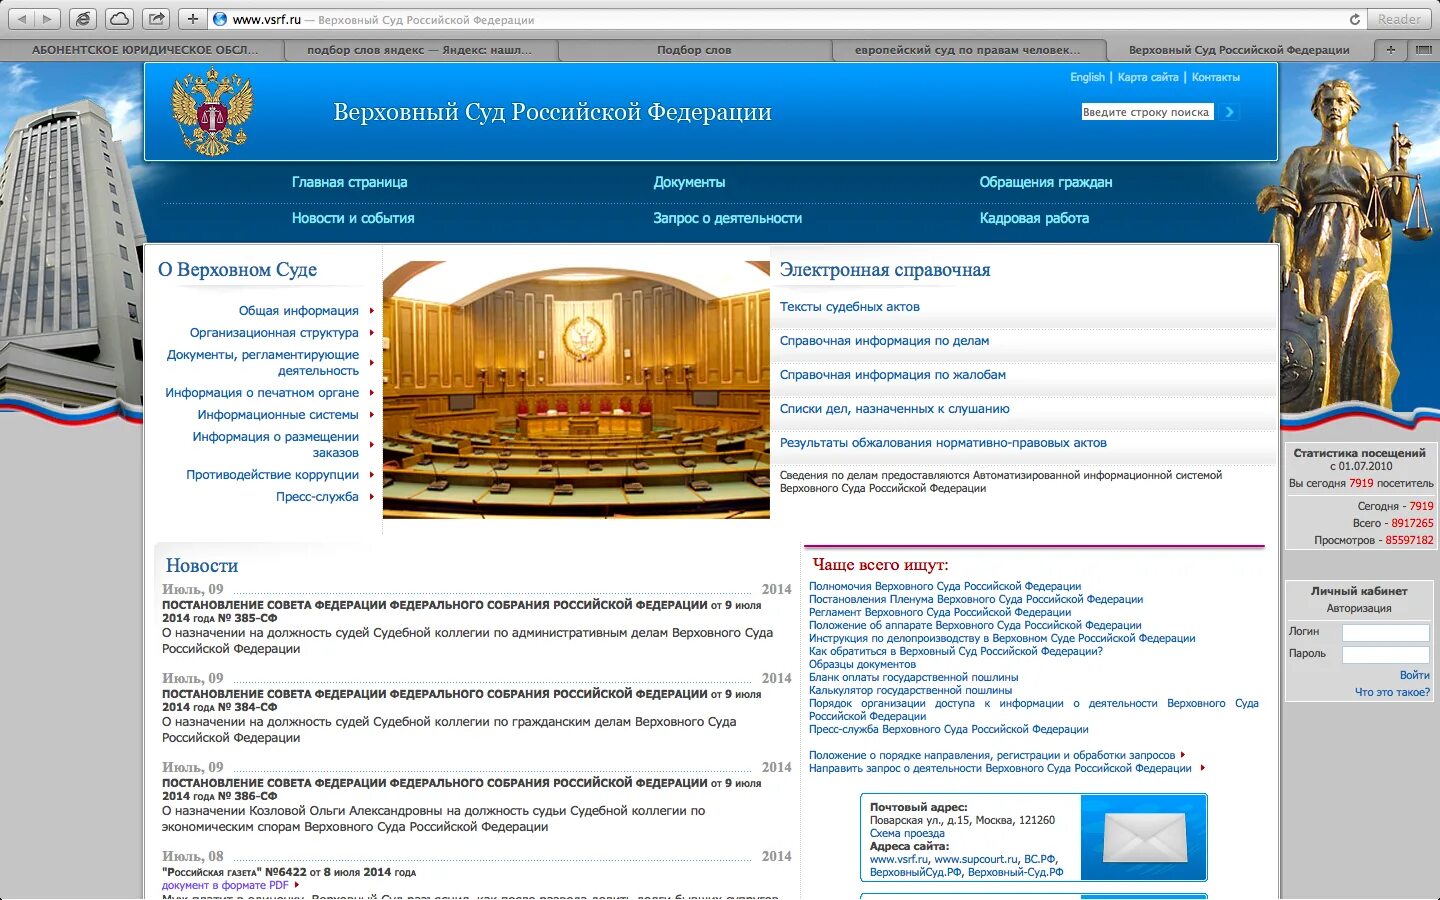The image size is (1440, 900).
Task: Activate Reader mode in the address bar
Action: [1397, 18]
